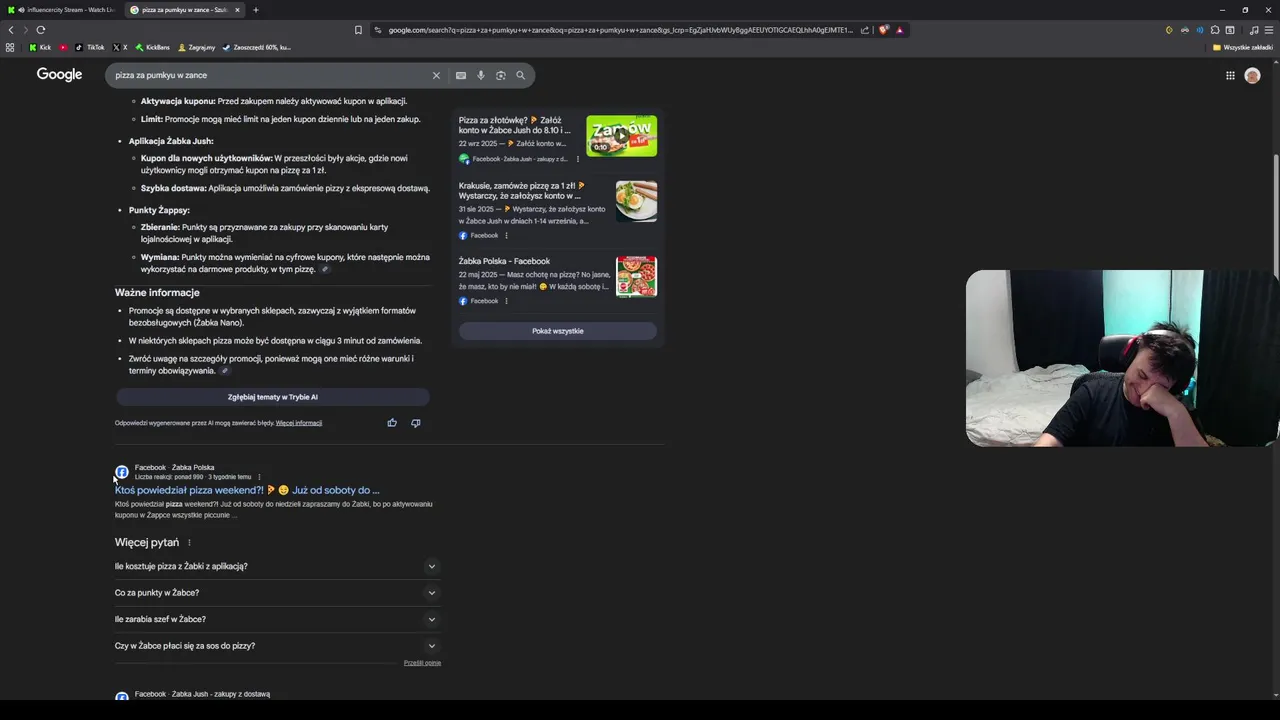Click source link icon after Wymiana paragraph
The width and height of the screenshot is (1280, 720).
[x=325, y=270]
